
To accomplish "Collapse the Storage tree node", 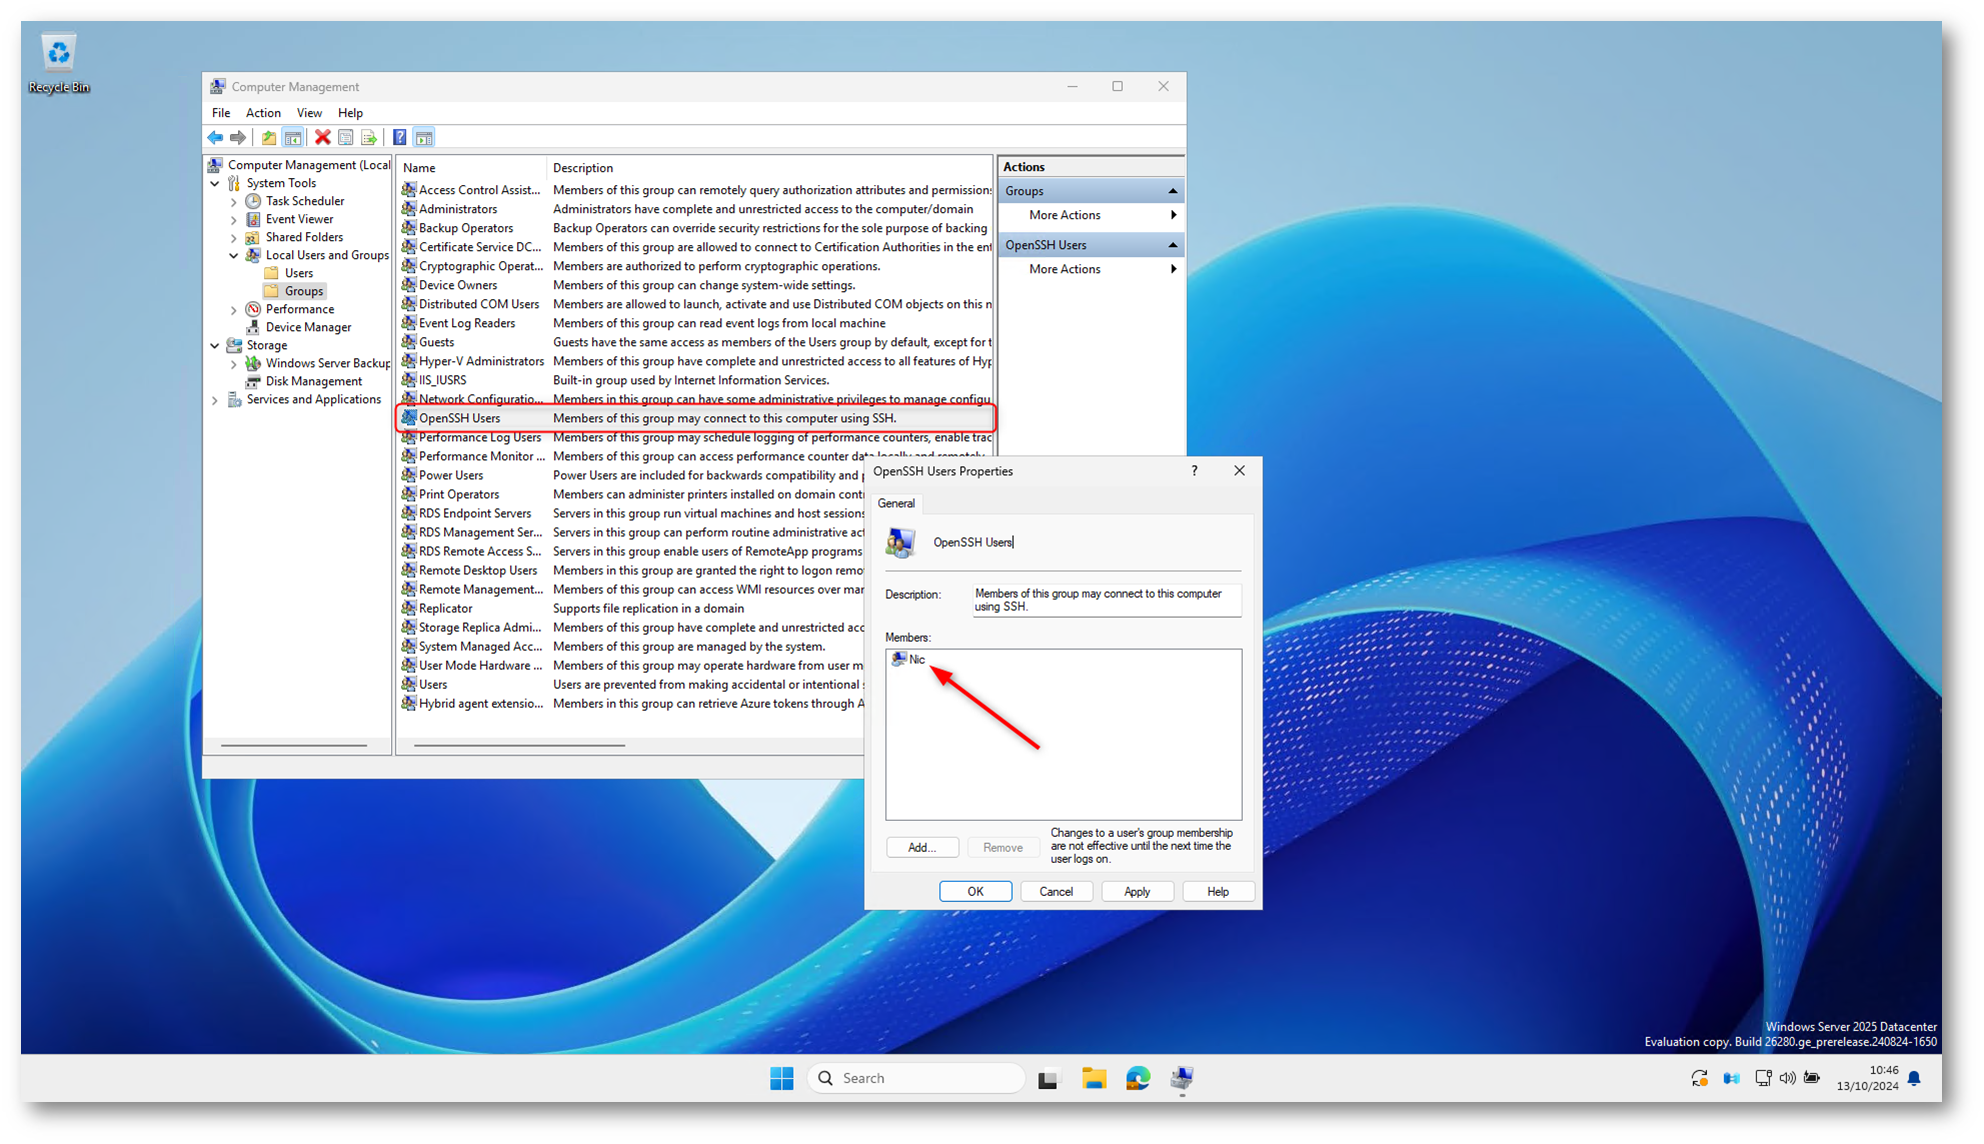I will (x=215, y=346).
